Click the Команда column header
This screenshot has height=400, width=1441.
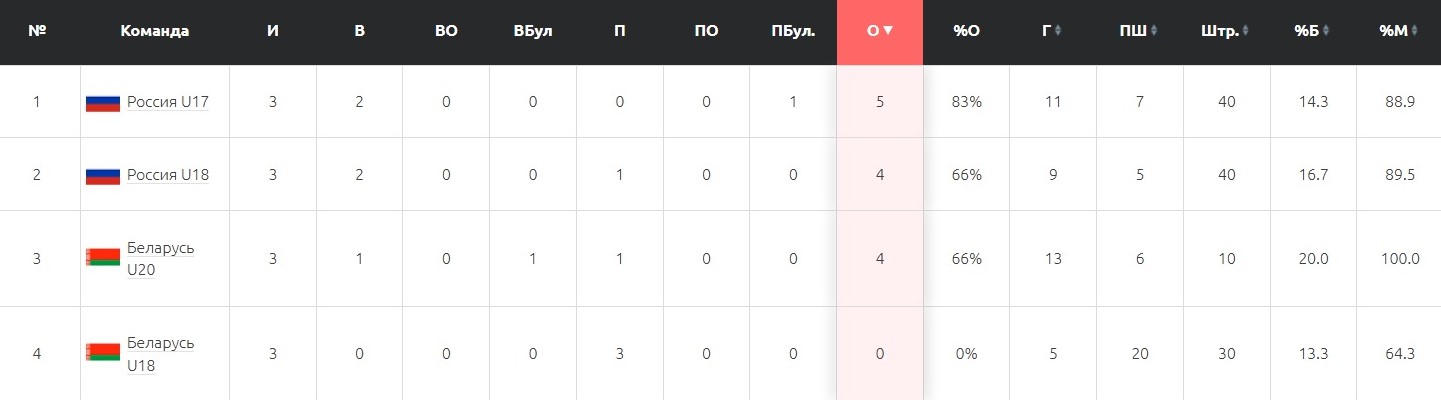[155, 31]
